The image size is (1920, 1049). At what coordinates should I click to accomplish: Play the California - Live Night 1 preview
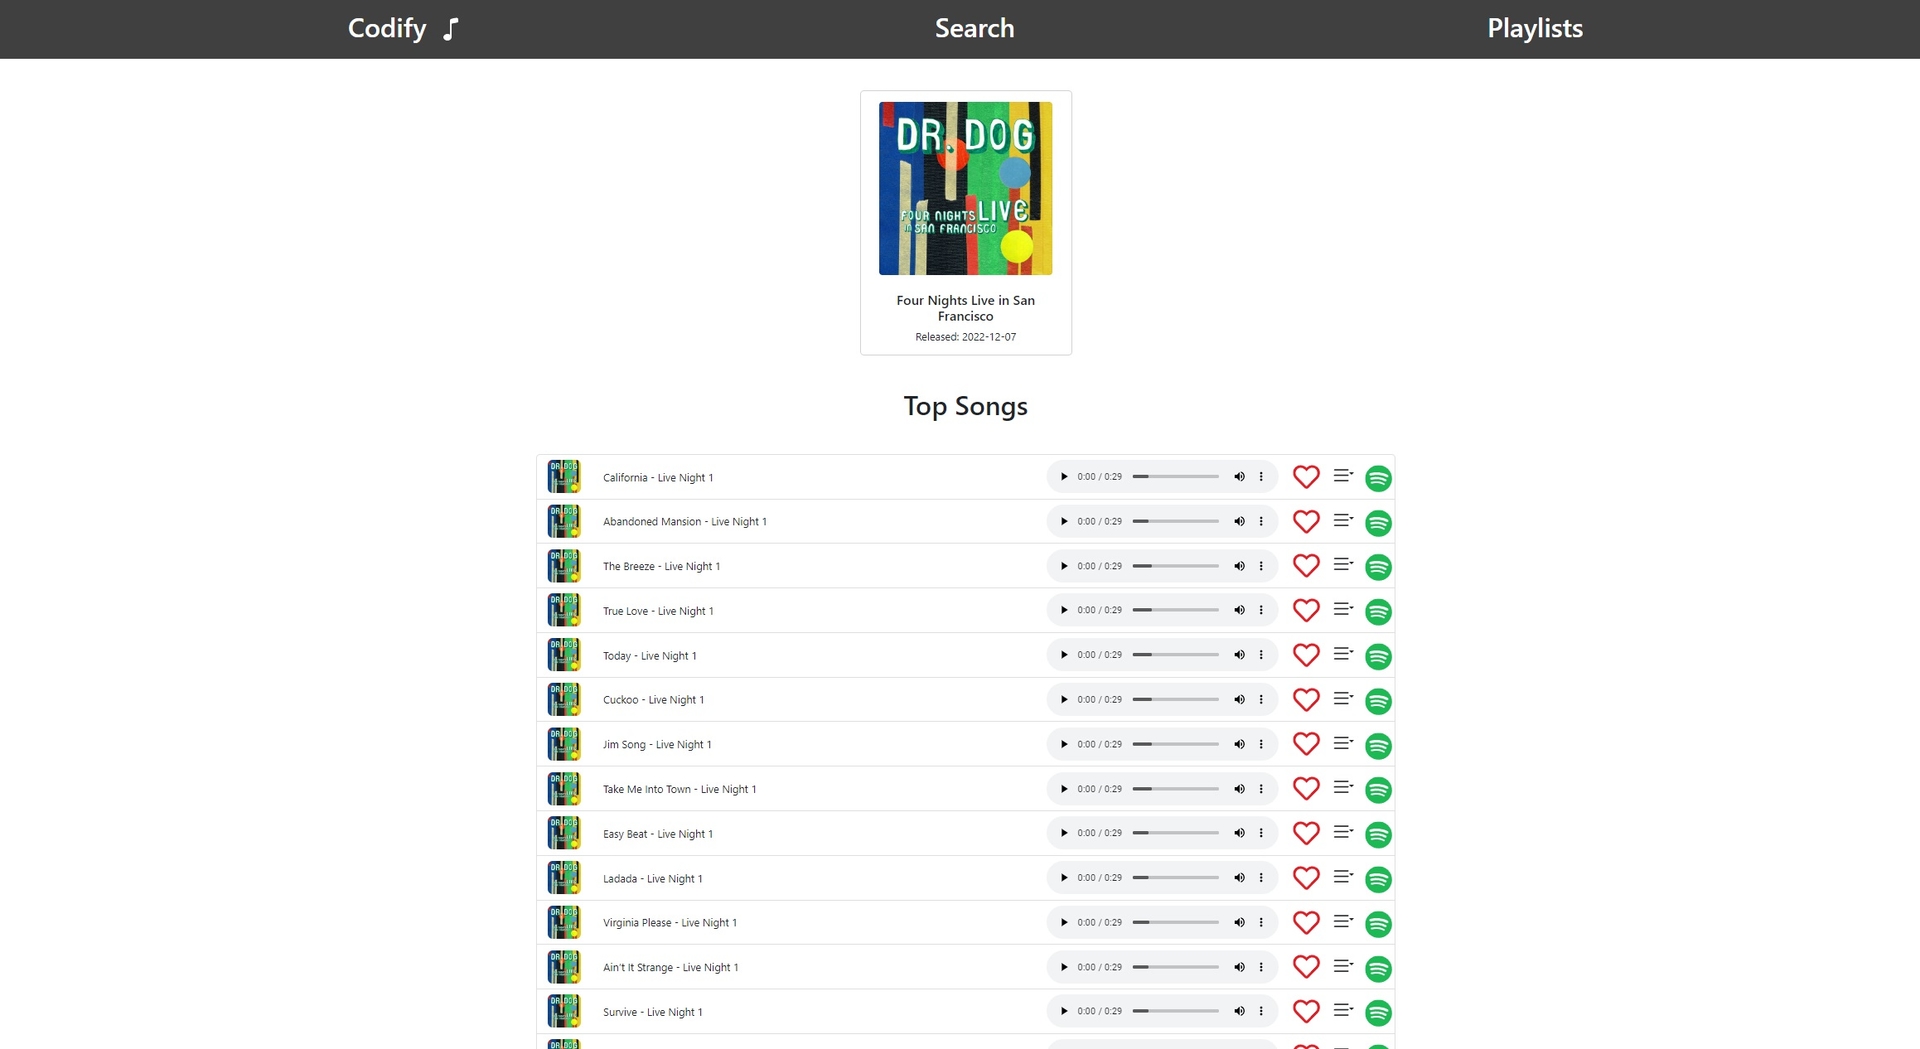pos(1064,477)
